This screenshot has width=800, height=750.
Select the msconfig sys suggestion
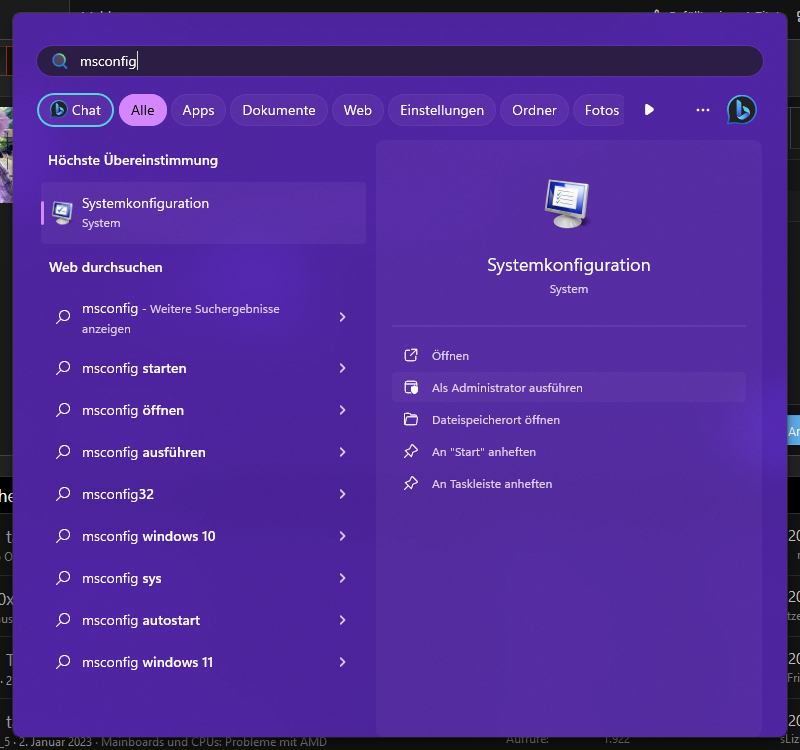[x=204, y=578]
